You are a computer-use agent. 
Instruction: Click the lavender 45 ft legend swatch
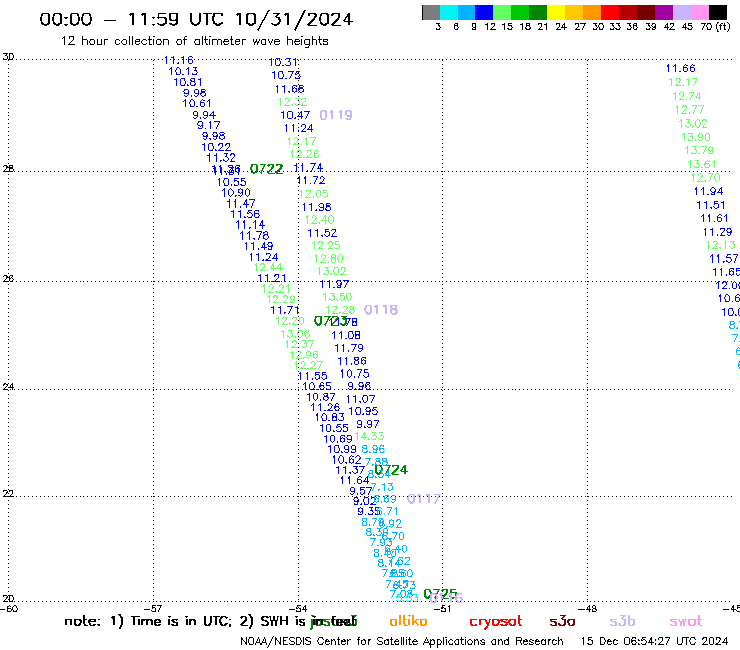click(x=681, y=13)
